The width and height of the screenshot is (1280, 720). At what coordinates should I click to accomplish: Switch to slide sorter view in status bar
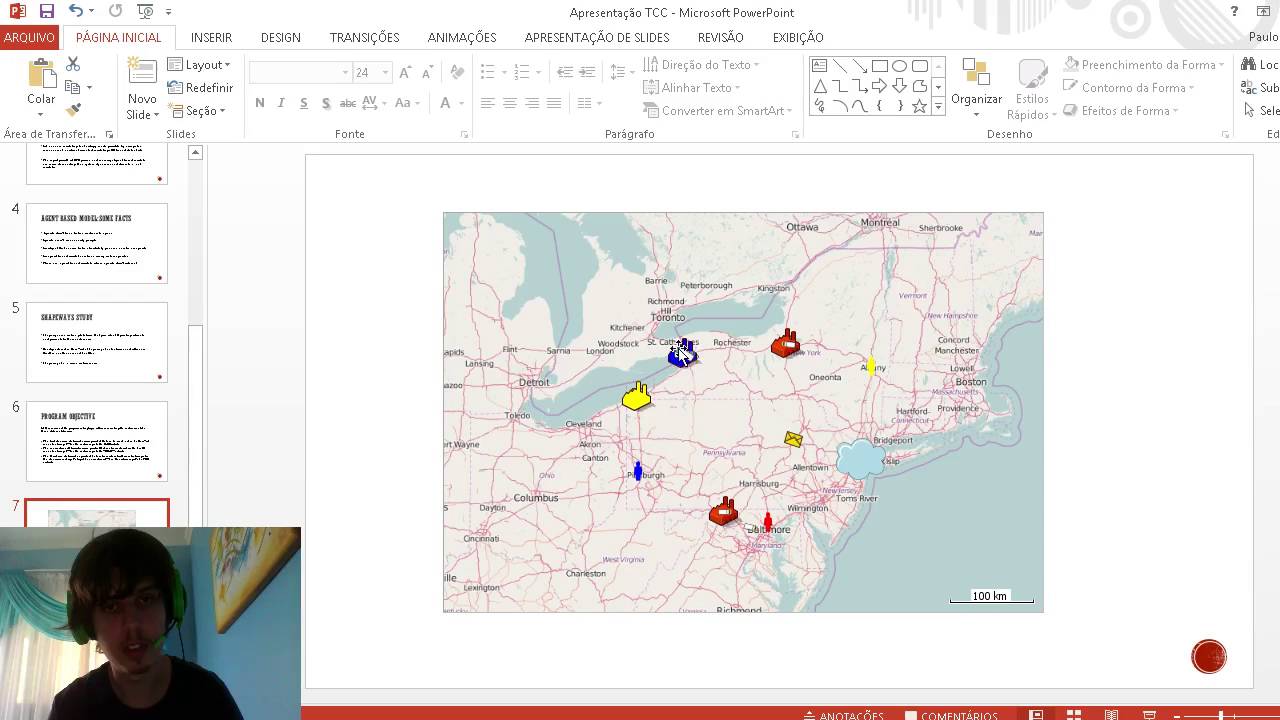click(x=1074, y=715)
